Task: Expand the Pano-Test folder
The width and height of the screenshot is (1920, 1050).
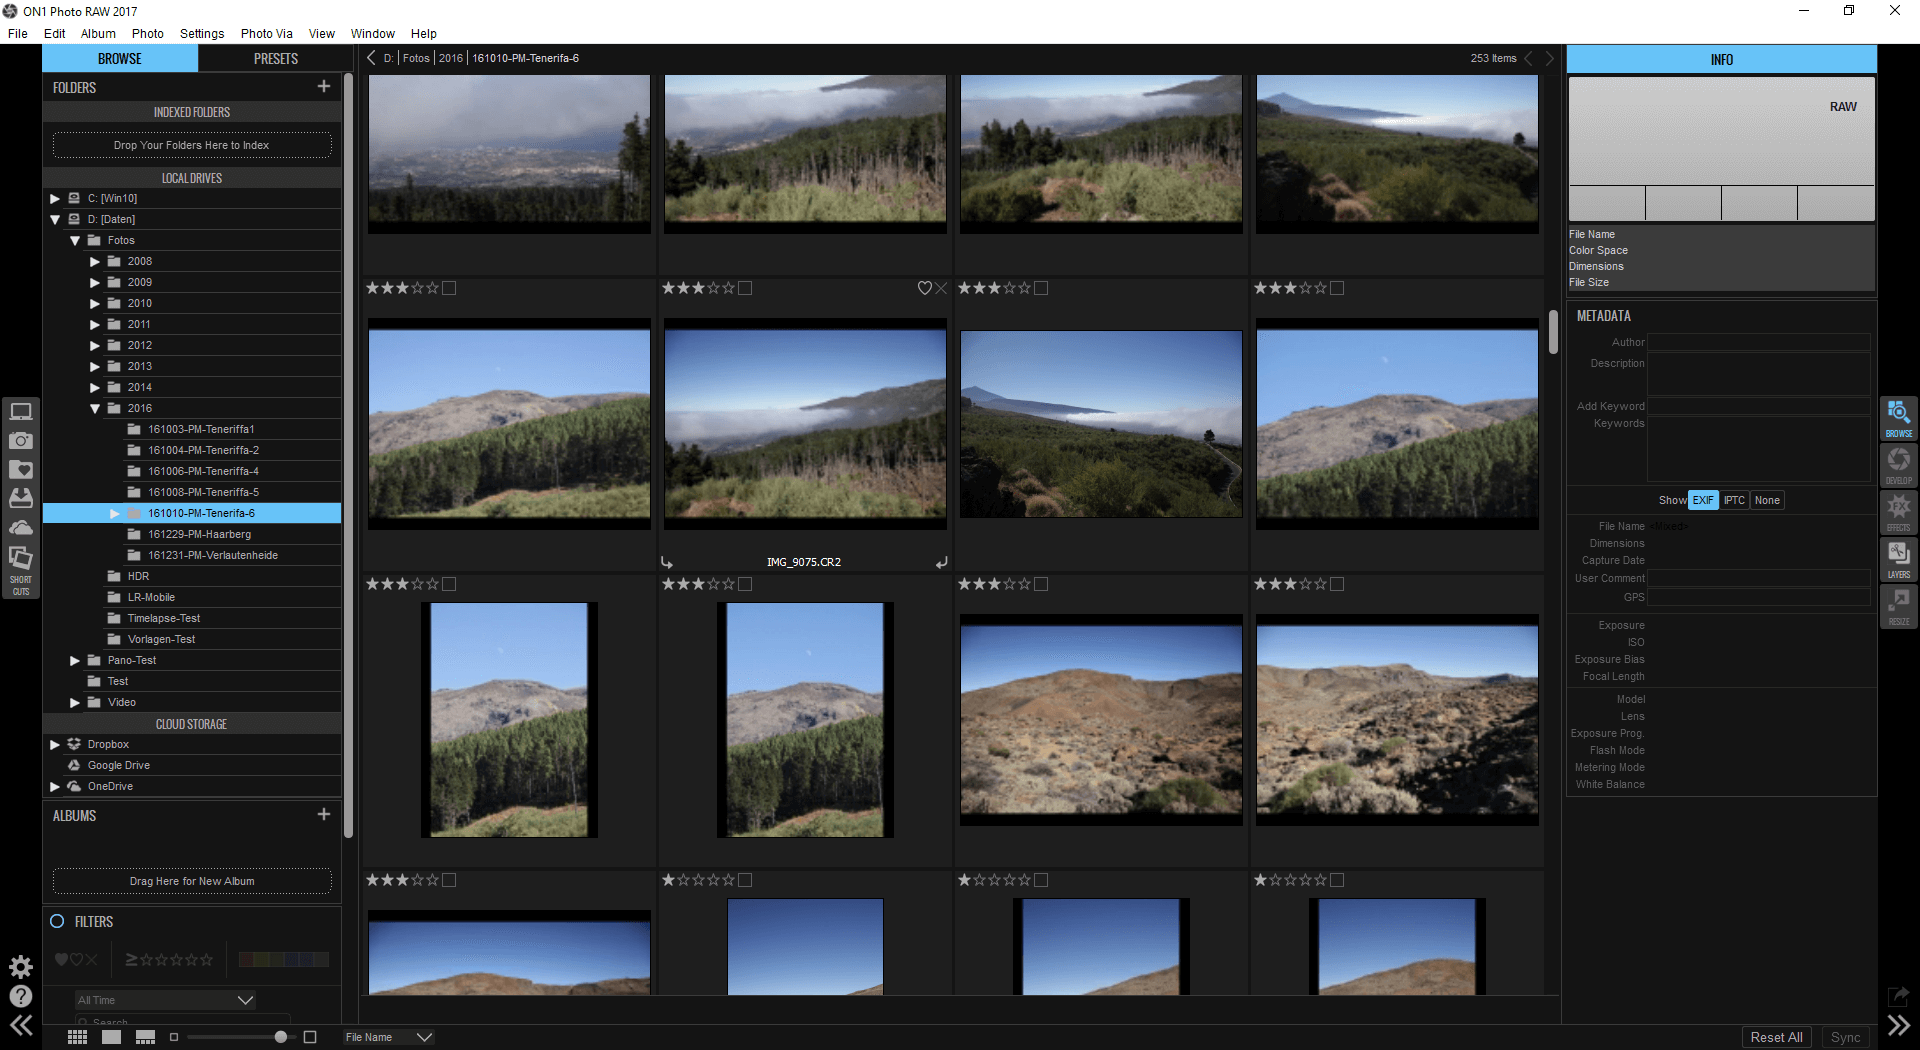Action: (75, 660)
